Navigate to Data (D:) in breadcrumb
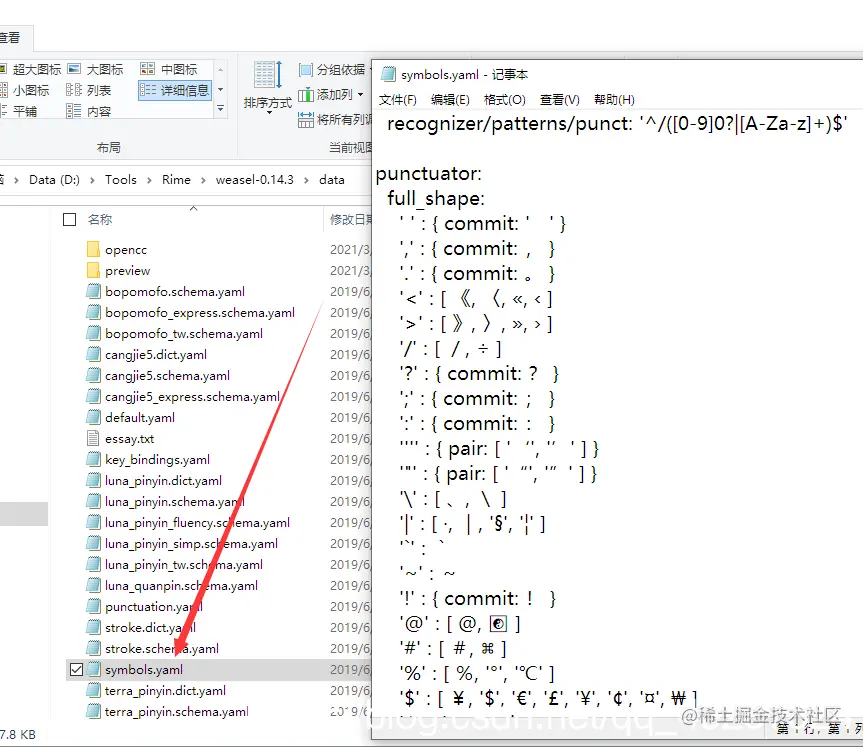Viewport: 863px width, 747px height. coord(54,180)
